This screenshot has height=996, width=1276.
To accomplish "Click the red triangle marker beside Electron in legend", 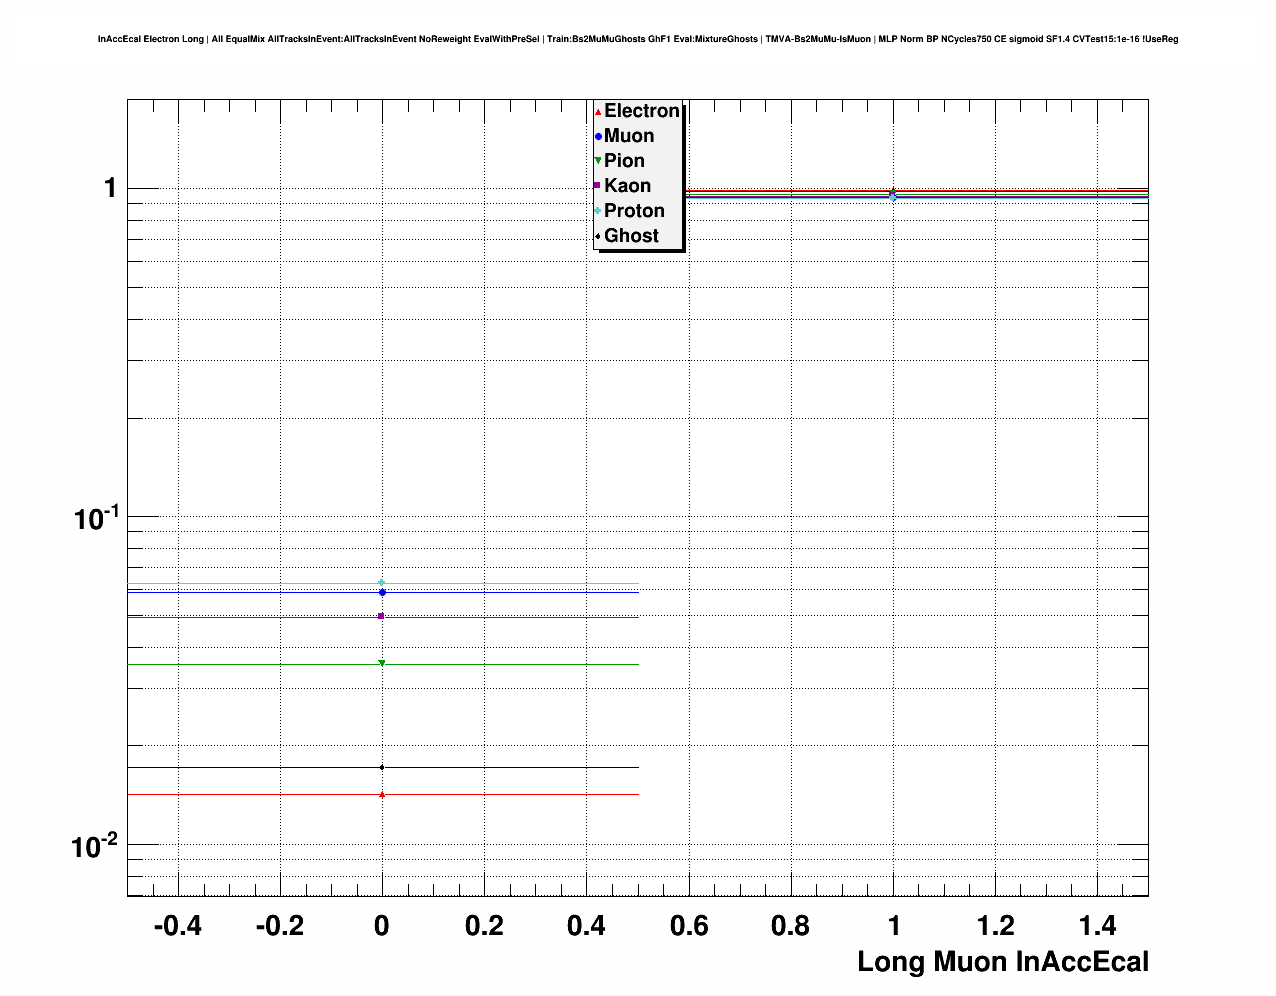I will (598, 112).
